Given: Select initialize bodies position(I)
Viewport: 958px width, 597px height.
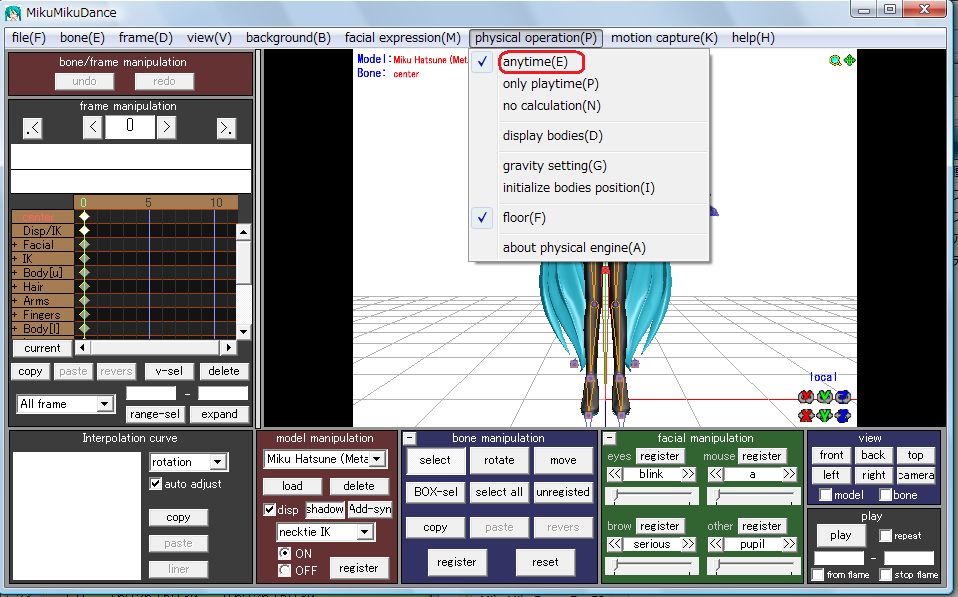Looking at the screenshot, I should pos(579,188).
